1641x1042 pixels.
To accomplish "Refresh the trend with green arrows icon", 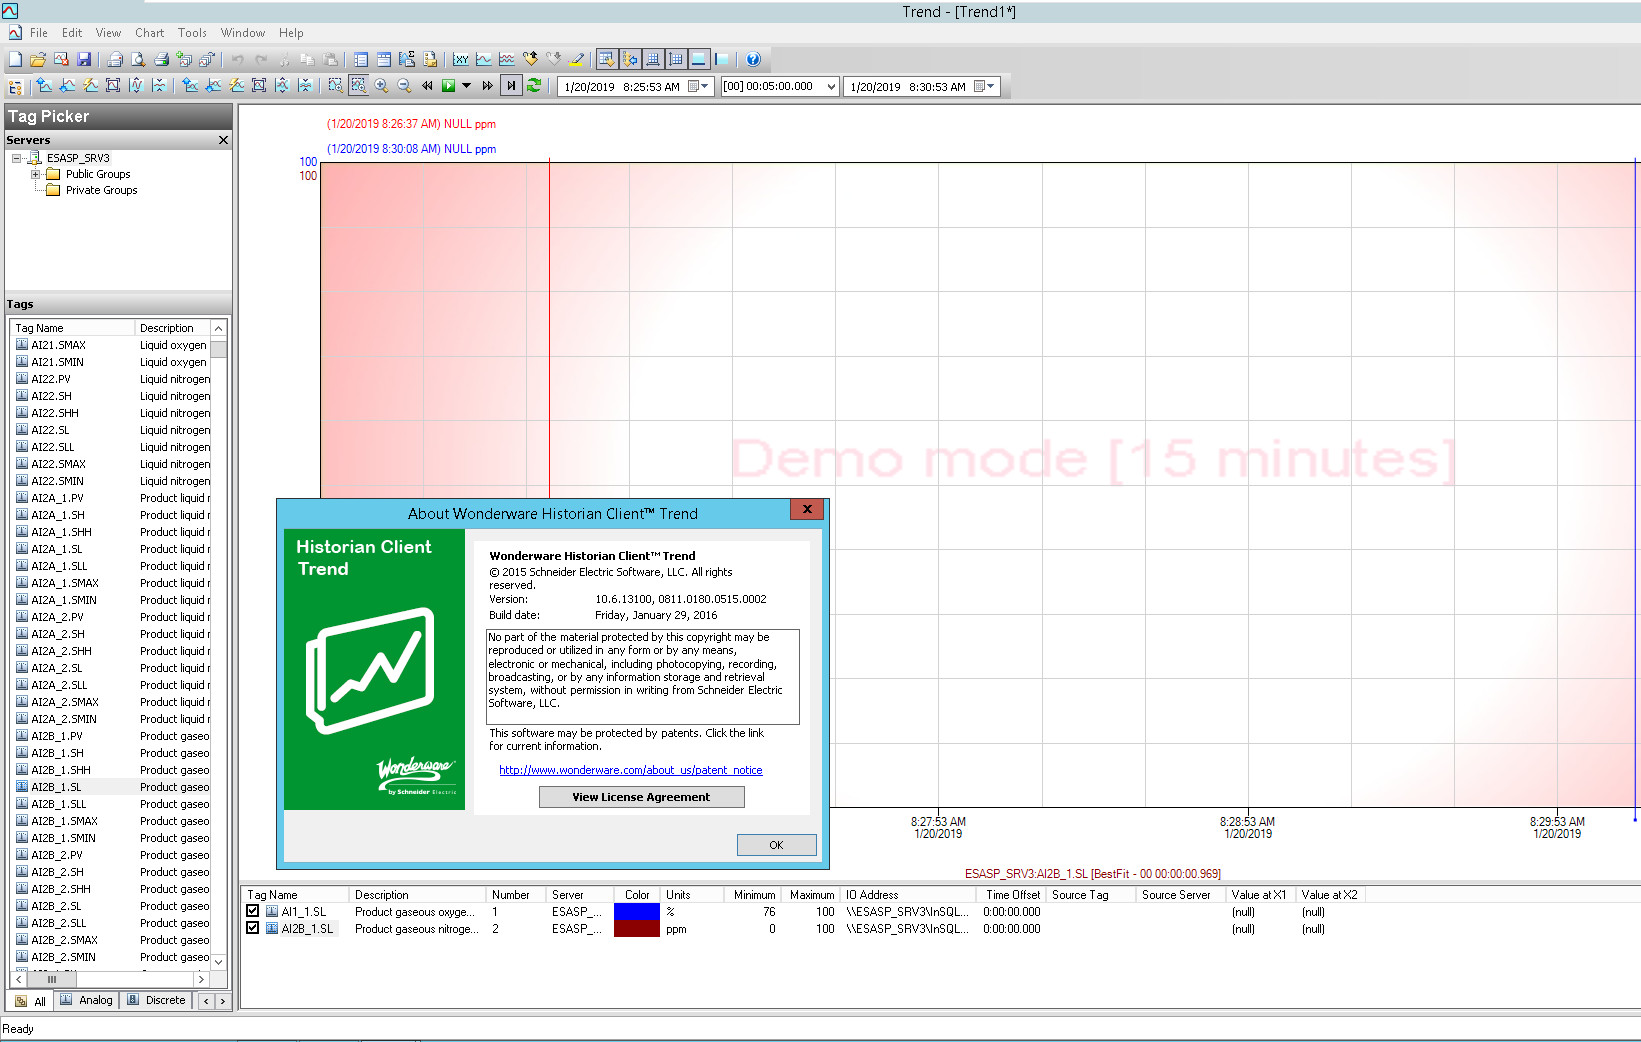I will tap(534, 85).
